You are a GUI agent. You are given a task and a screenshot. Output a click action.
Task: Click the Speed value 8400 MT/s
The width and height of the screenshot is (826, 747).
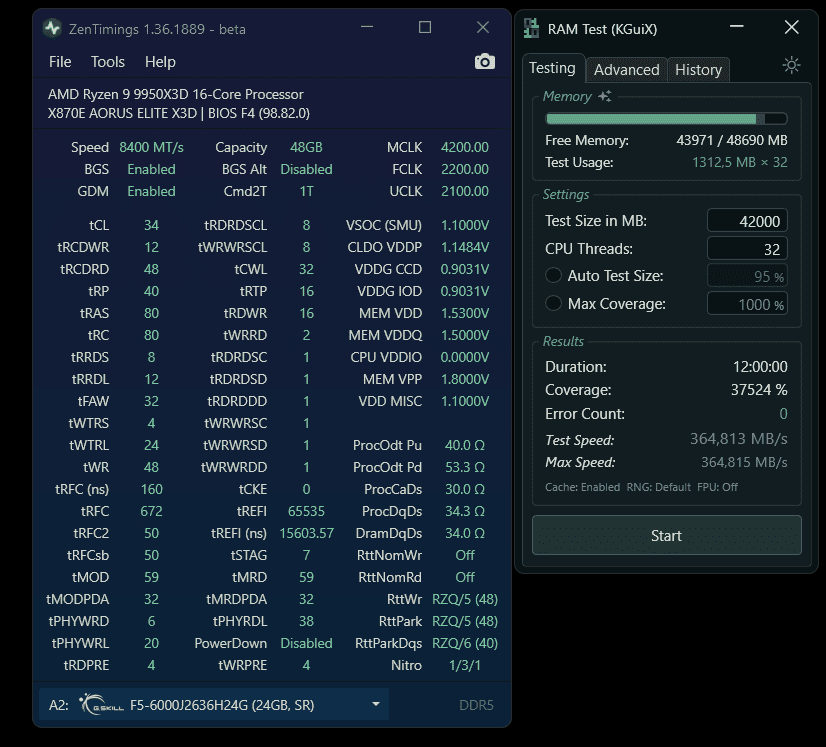[x=151, y=148]
